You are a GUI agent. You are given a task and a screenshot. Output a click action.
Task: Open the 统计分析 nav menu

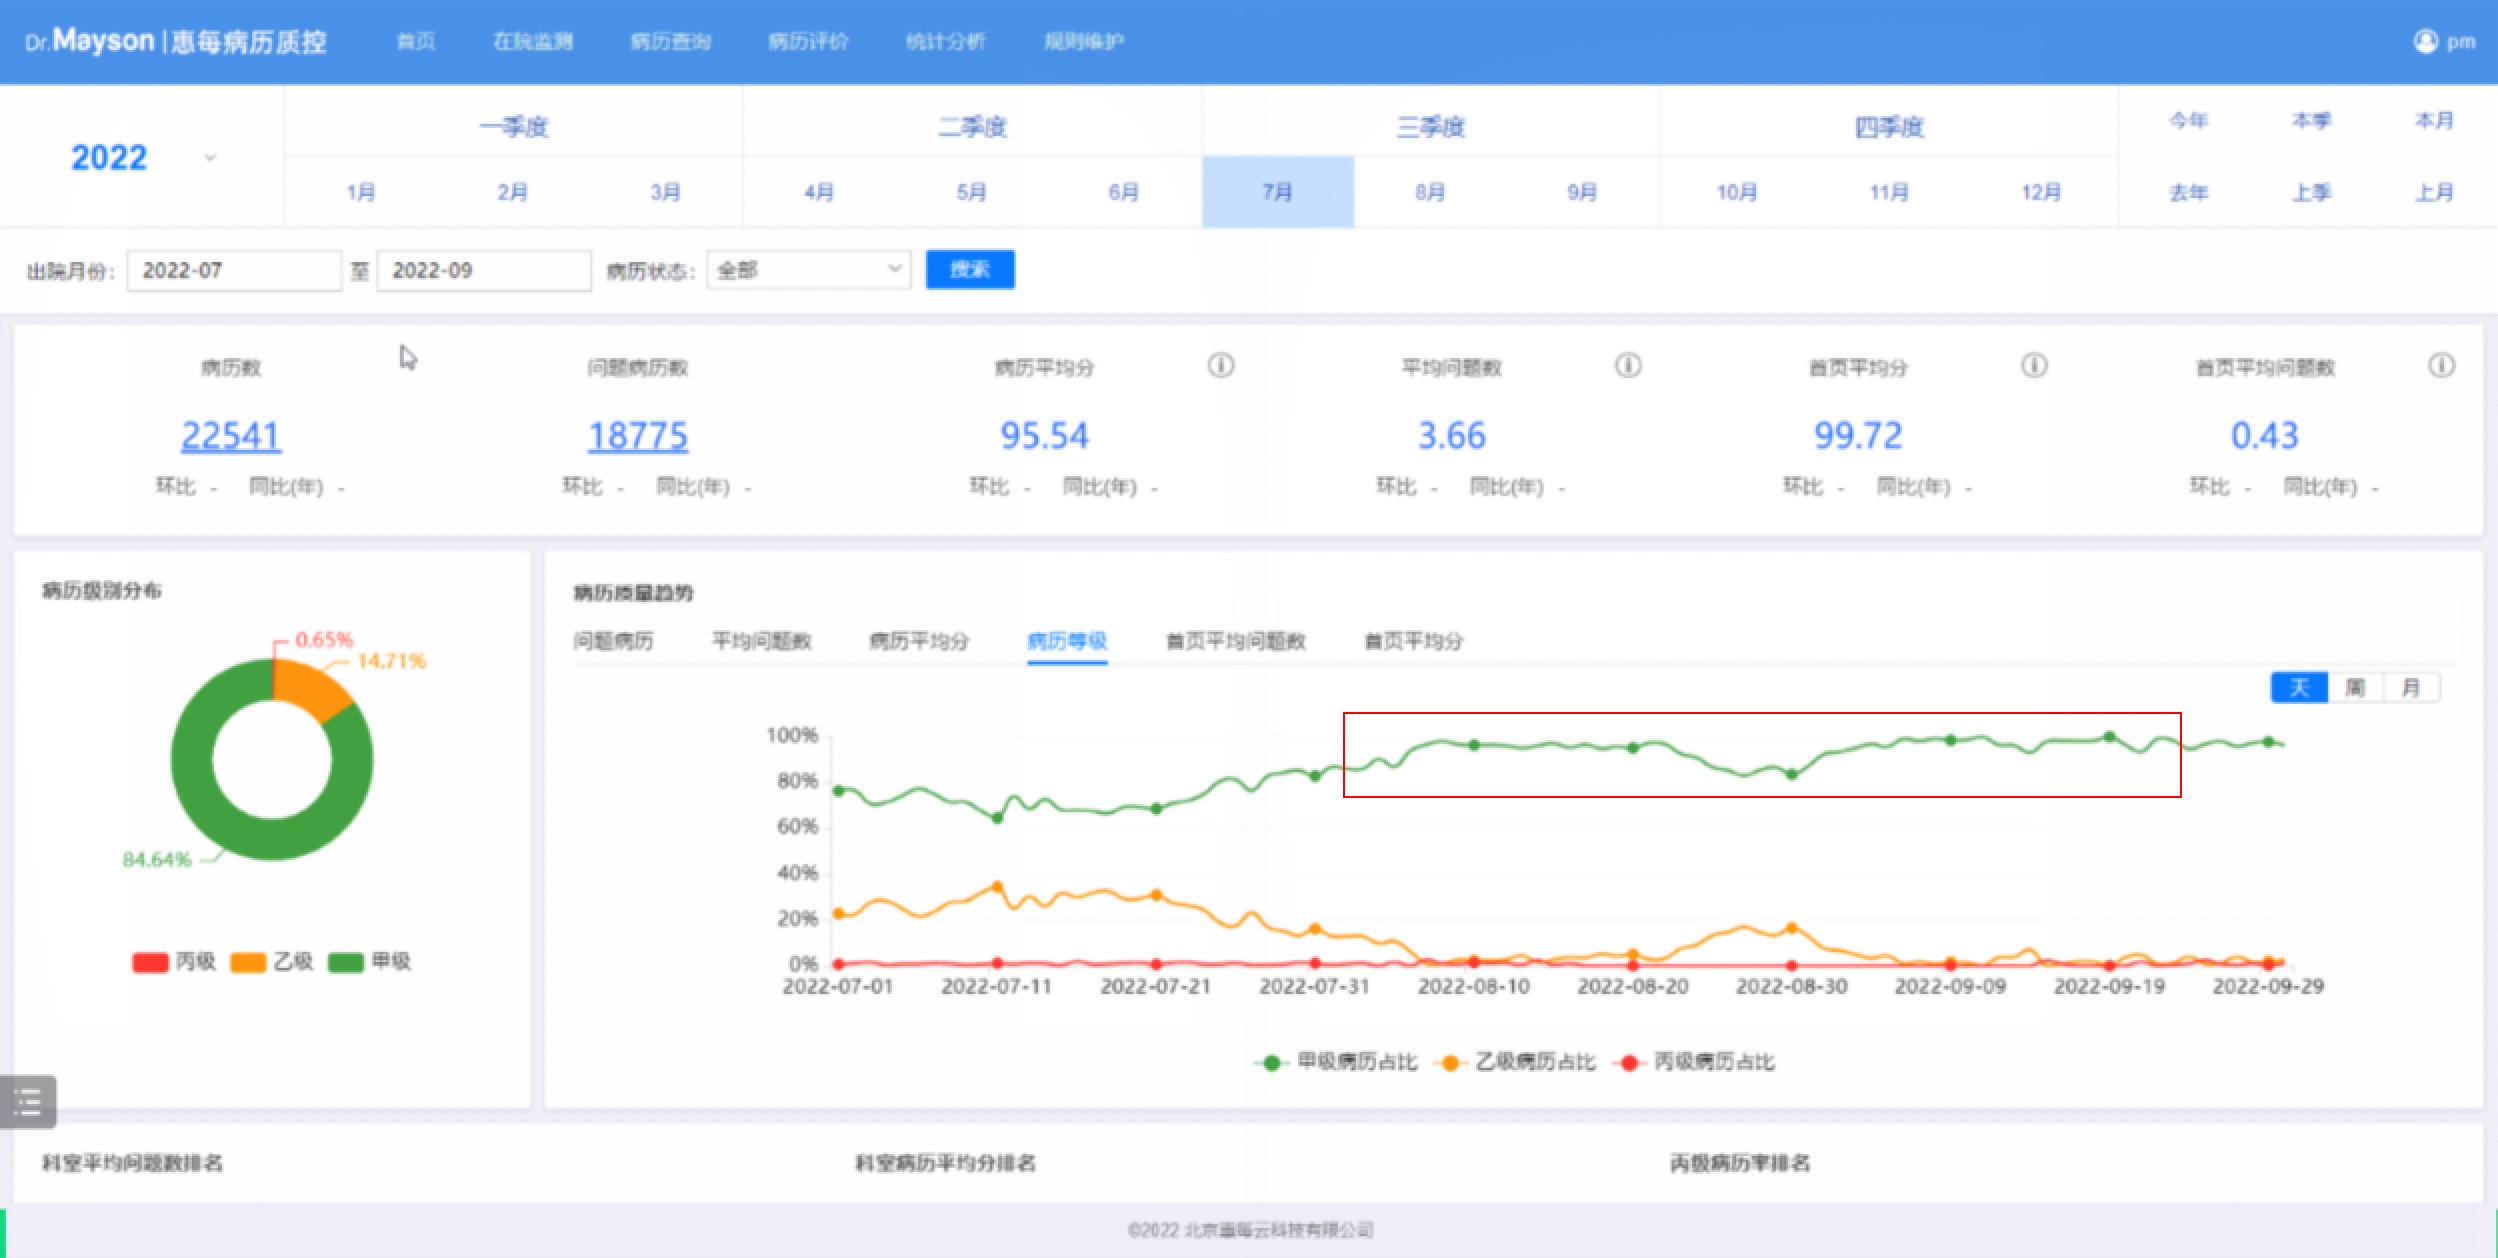click(945, 41)
